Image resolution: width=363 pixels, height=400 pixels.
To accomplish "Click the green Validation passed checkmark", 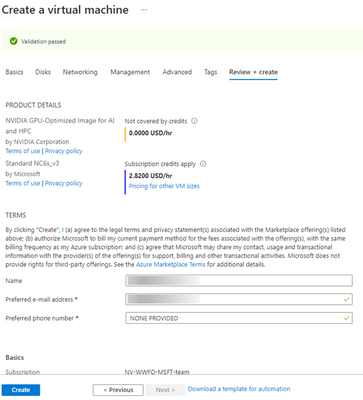I will click(x=14, y=41).
